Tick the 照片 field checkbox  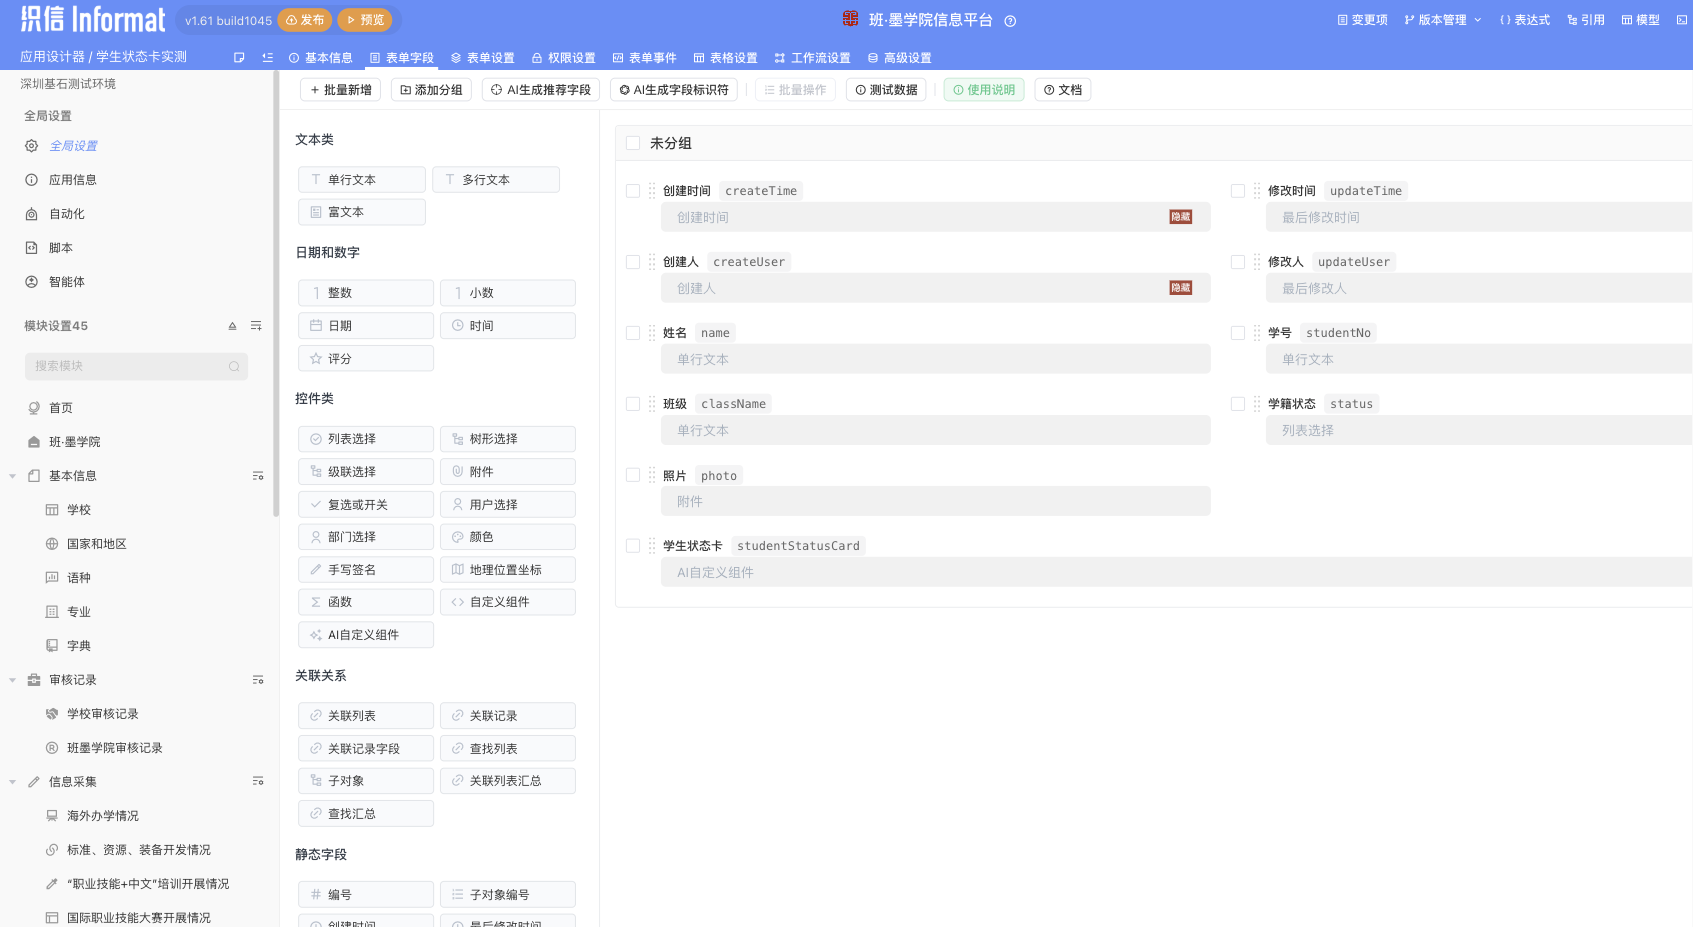point(633,475)
